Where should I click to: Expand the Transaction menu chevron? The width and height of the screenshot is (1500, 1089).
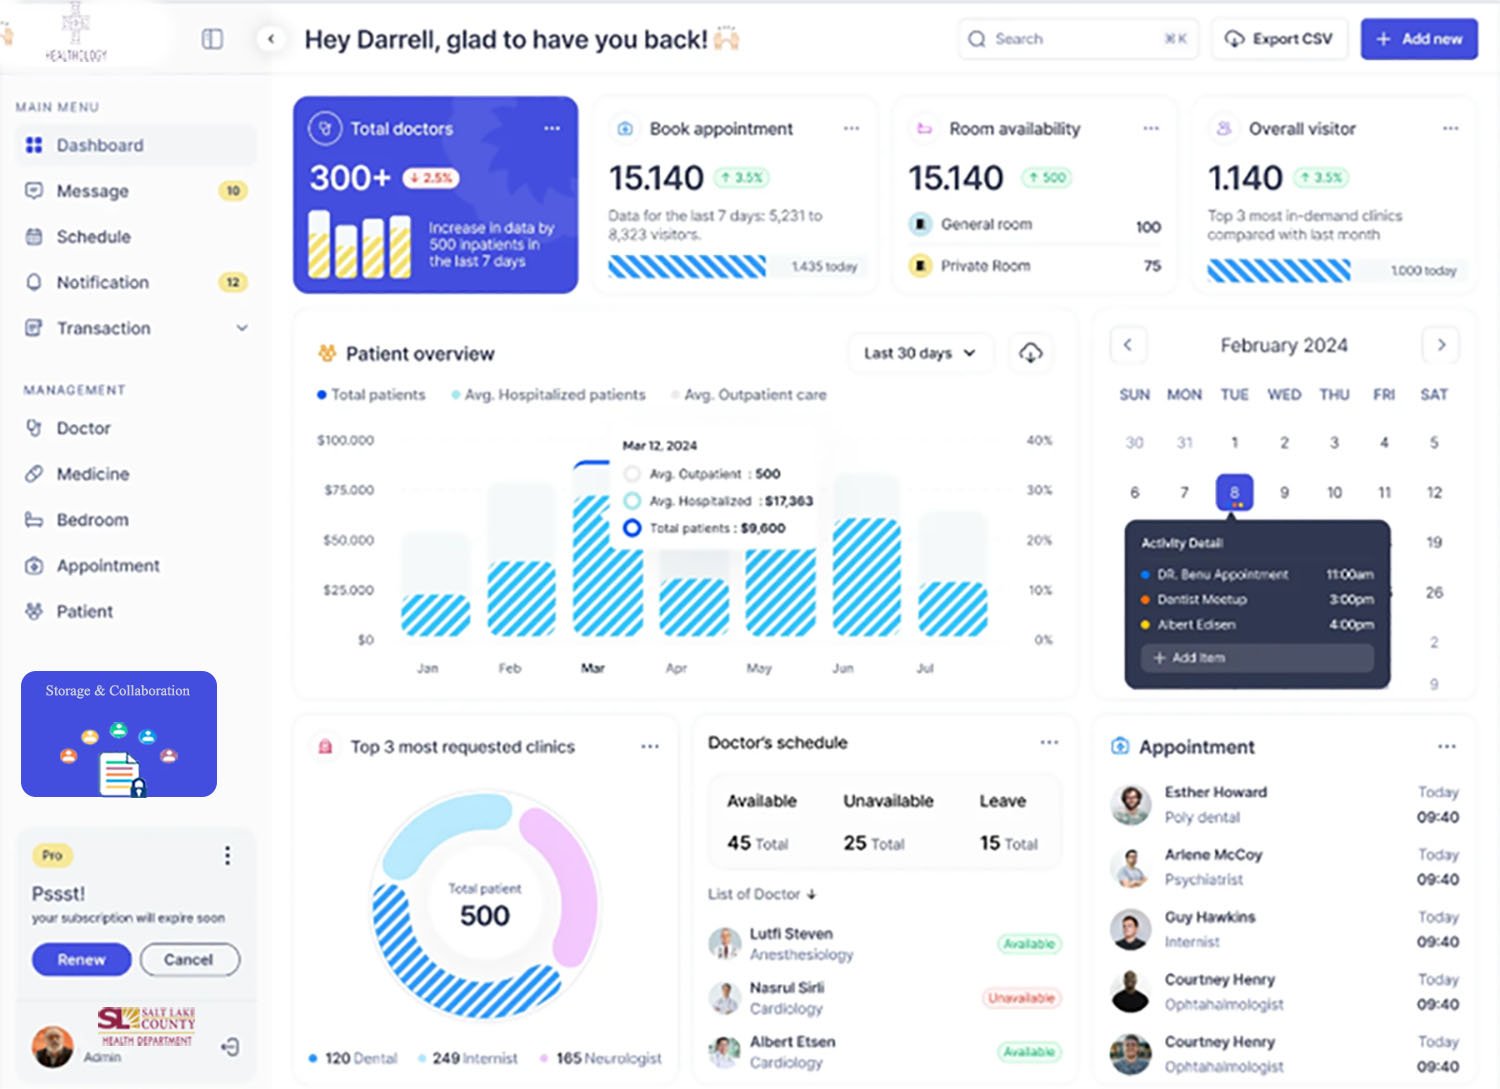pos(242,328)
